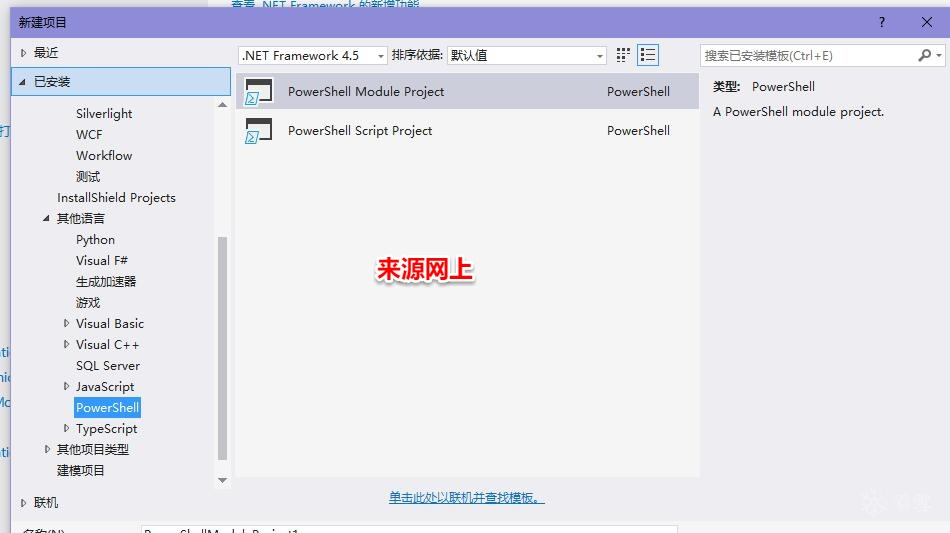Click the PowerShell Module Project icon
This screenshot has width=950, height=533.
(x=259, y=91)
